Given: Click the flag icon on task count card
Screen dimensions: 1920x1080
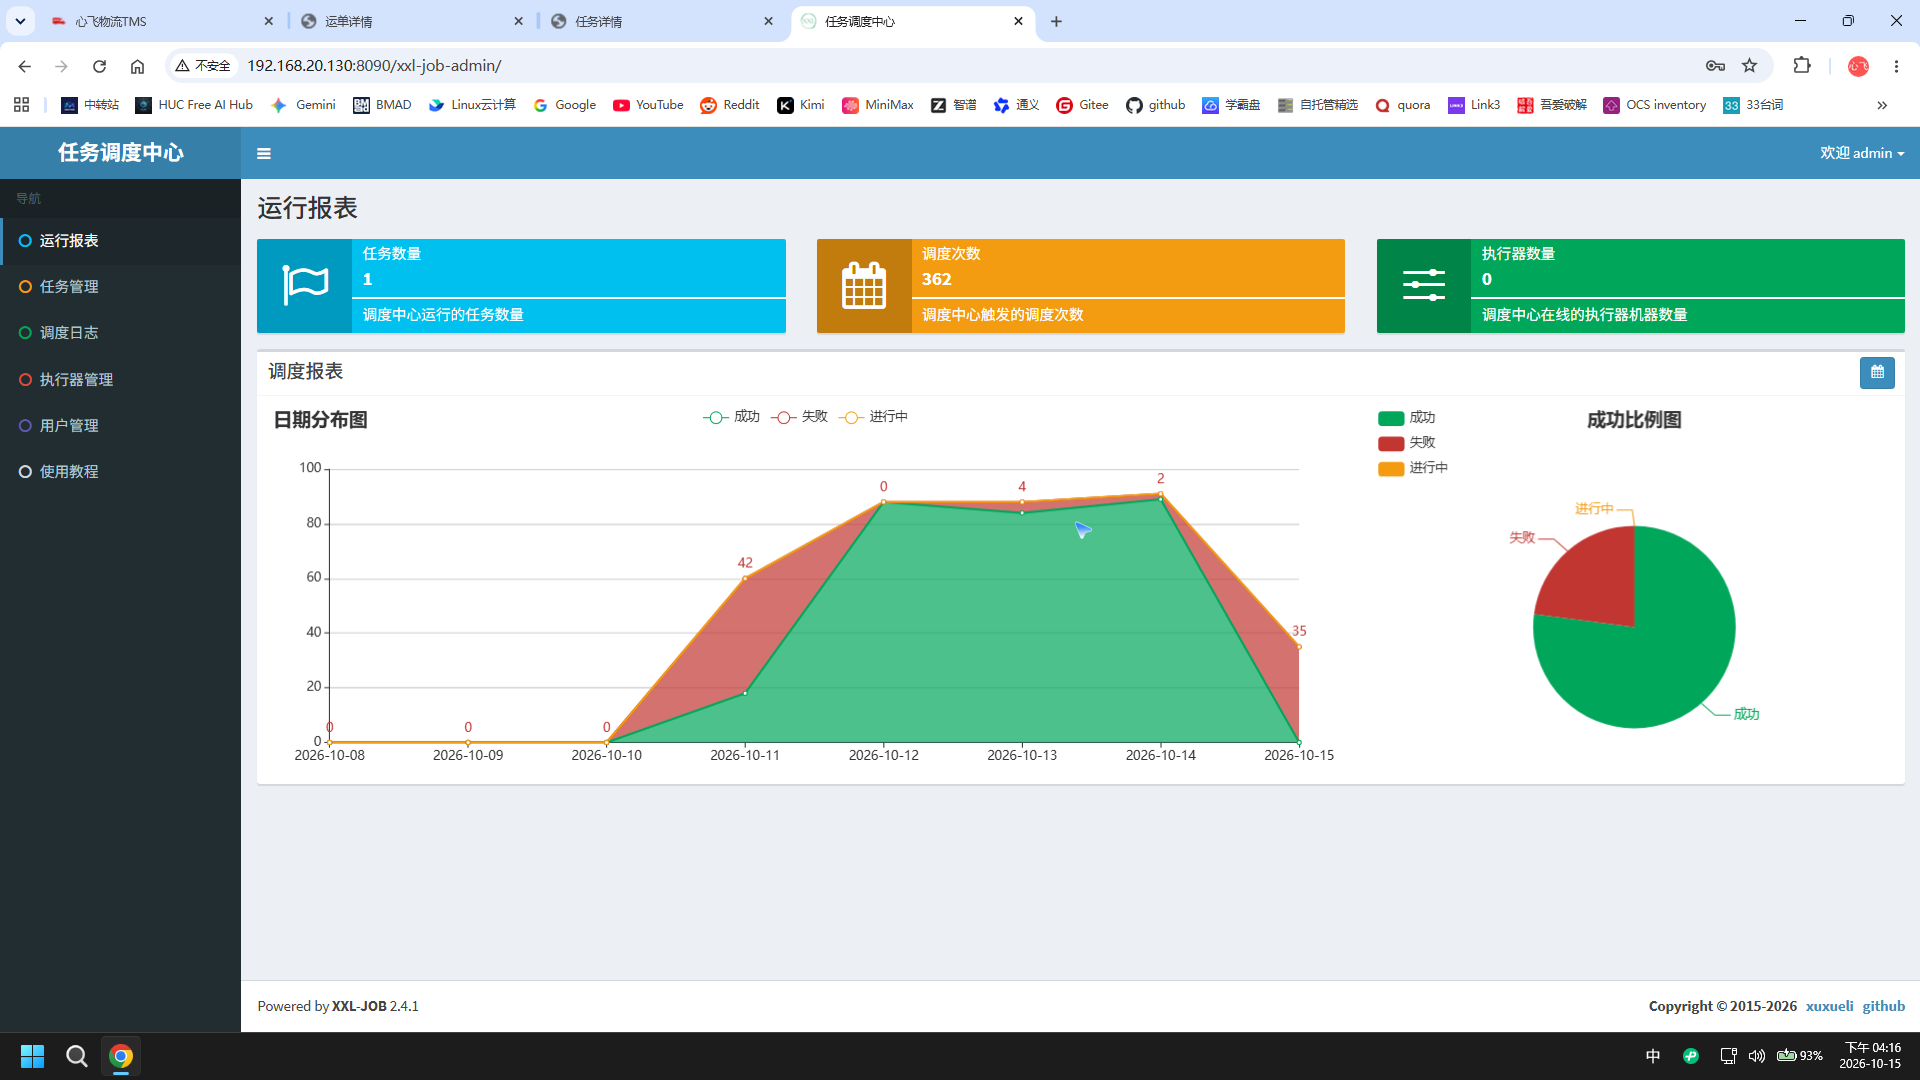Looking at the screenshot, I should coord(305,286).
